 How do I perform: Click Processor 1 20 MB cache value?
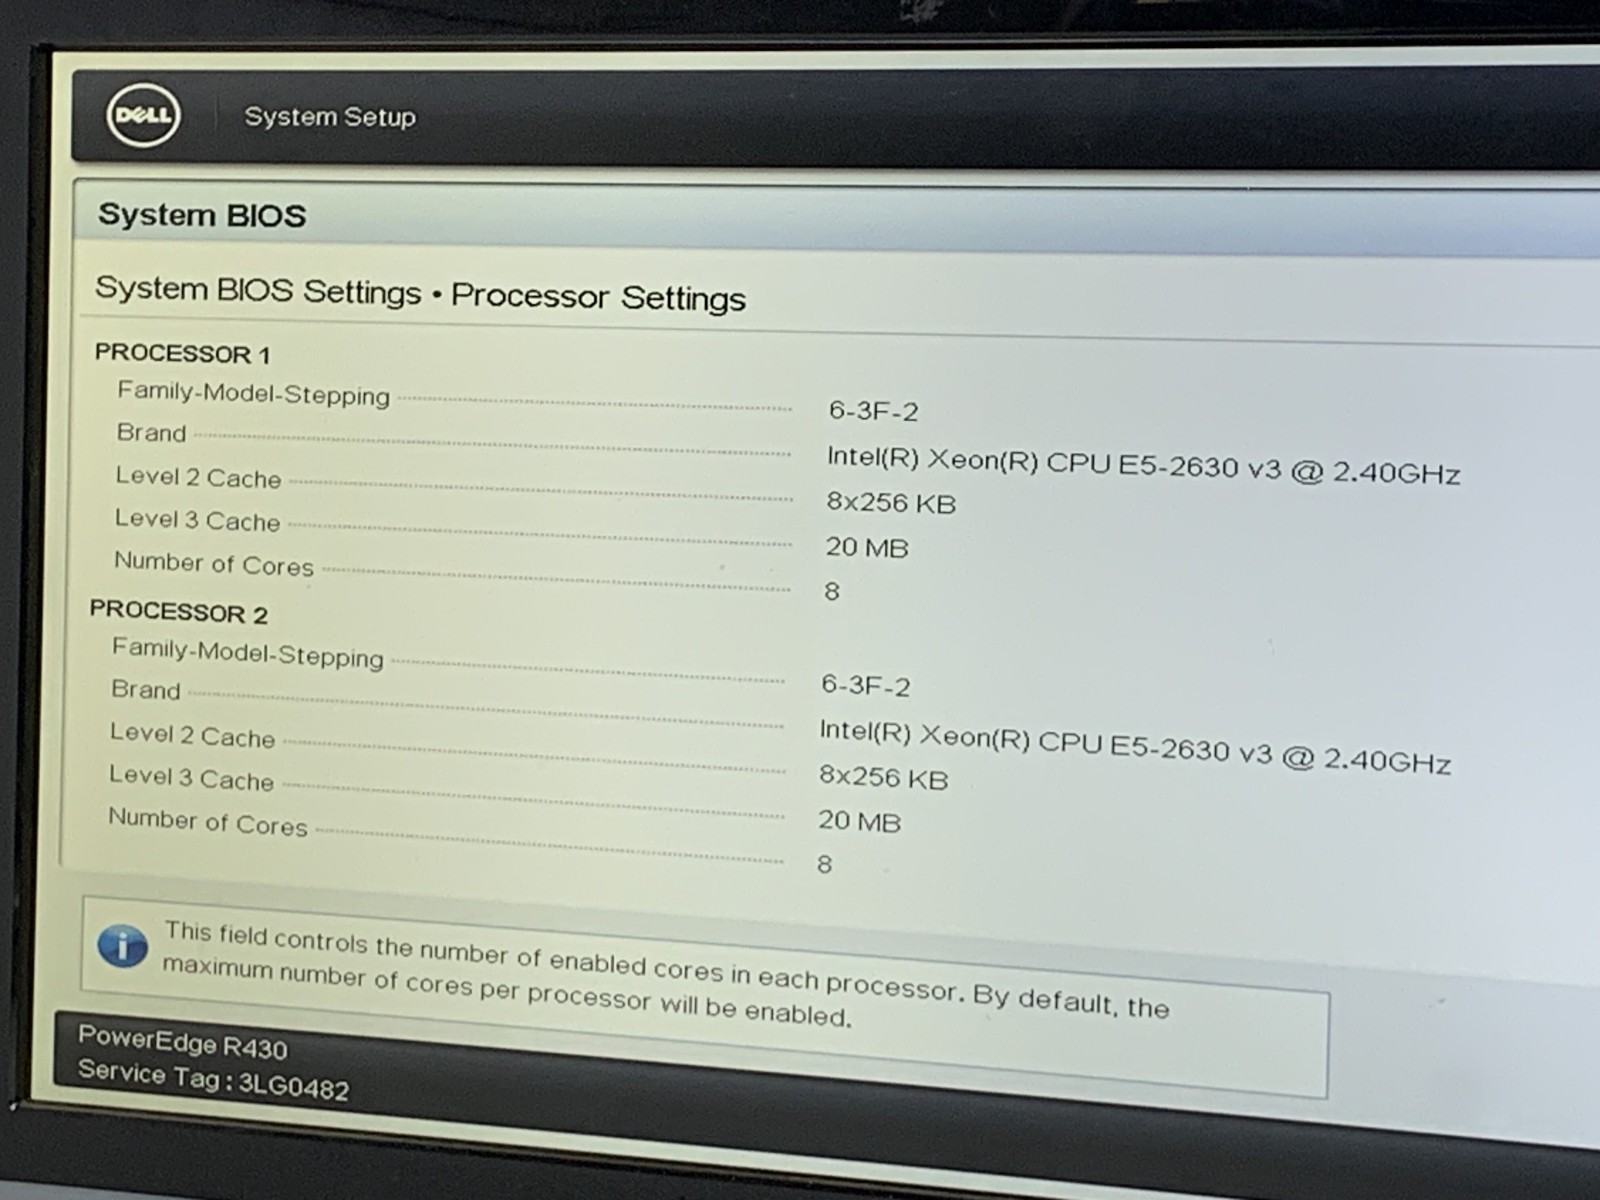[x=867, y=547]
